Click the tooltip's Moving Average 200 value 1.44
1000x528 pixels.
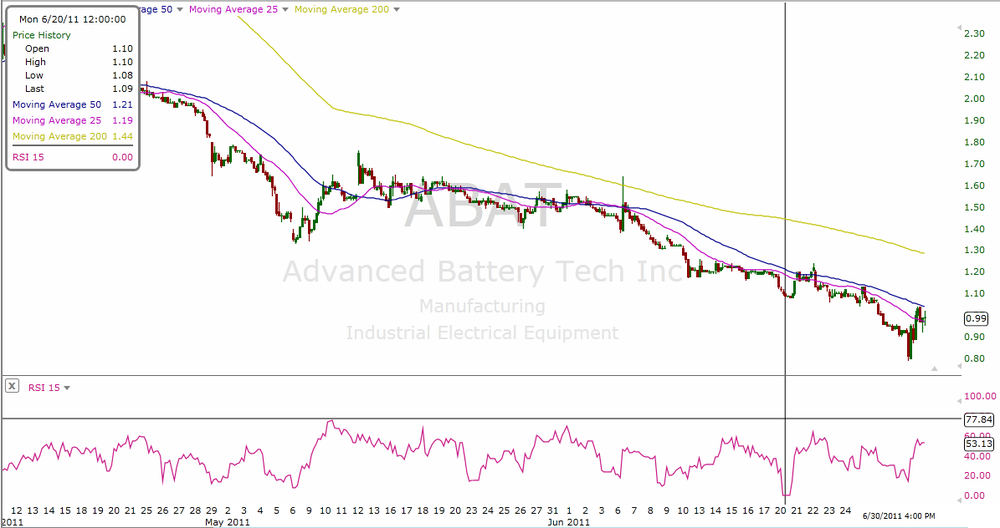tap(122, 136)
